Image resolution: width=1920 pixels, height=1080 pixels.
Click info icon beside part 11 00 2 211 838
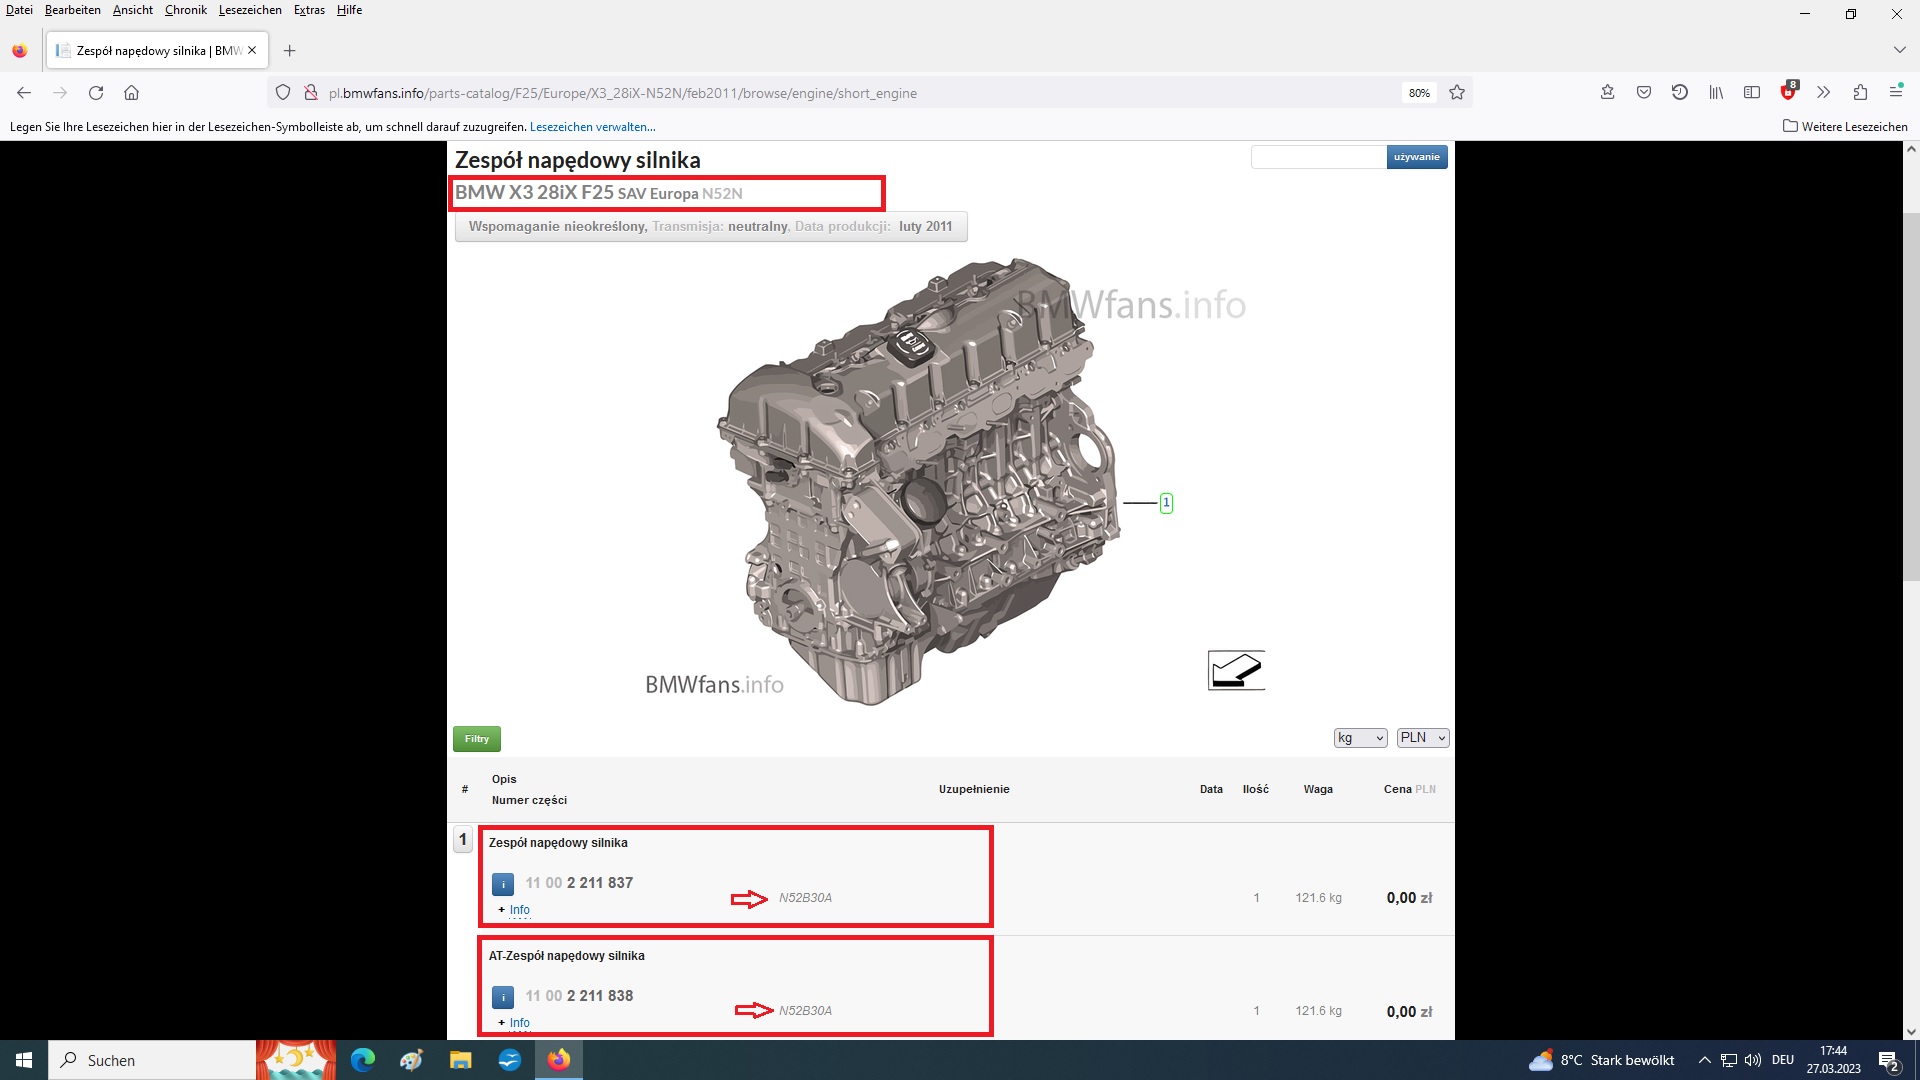503,997
